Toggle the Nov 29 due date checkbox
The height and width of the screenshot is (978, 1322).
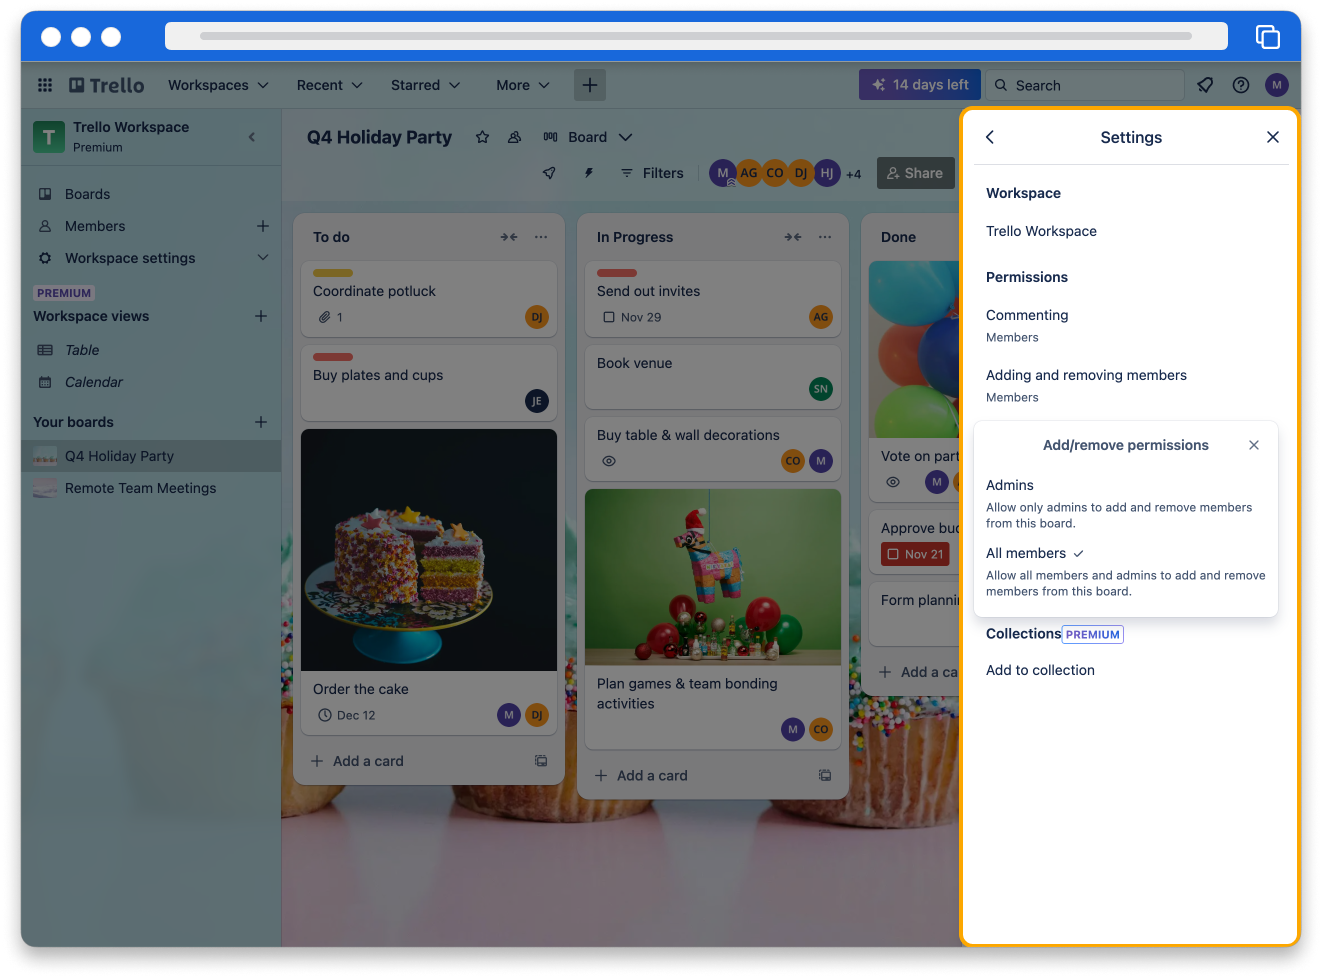tap(608, 317)
